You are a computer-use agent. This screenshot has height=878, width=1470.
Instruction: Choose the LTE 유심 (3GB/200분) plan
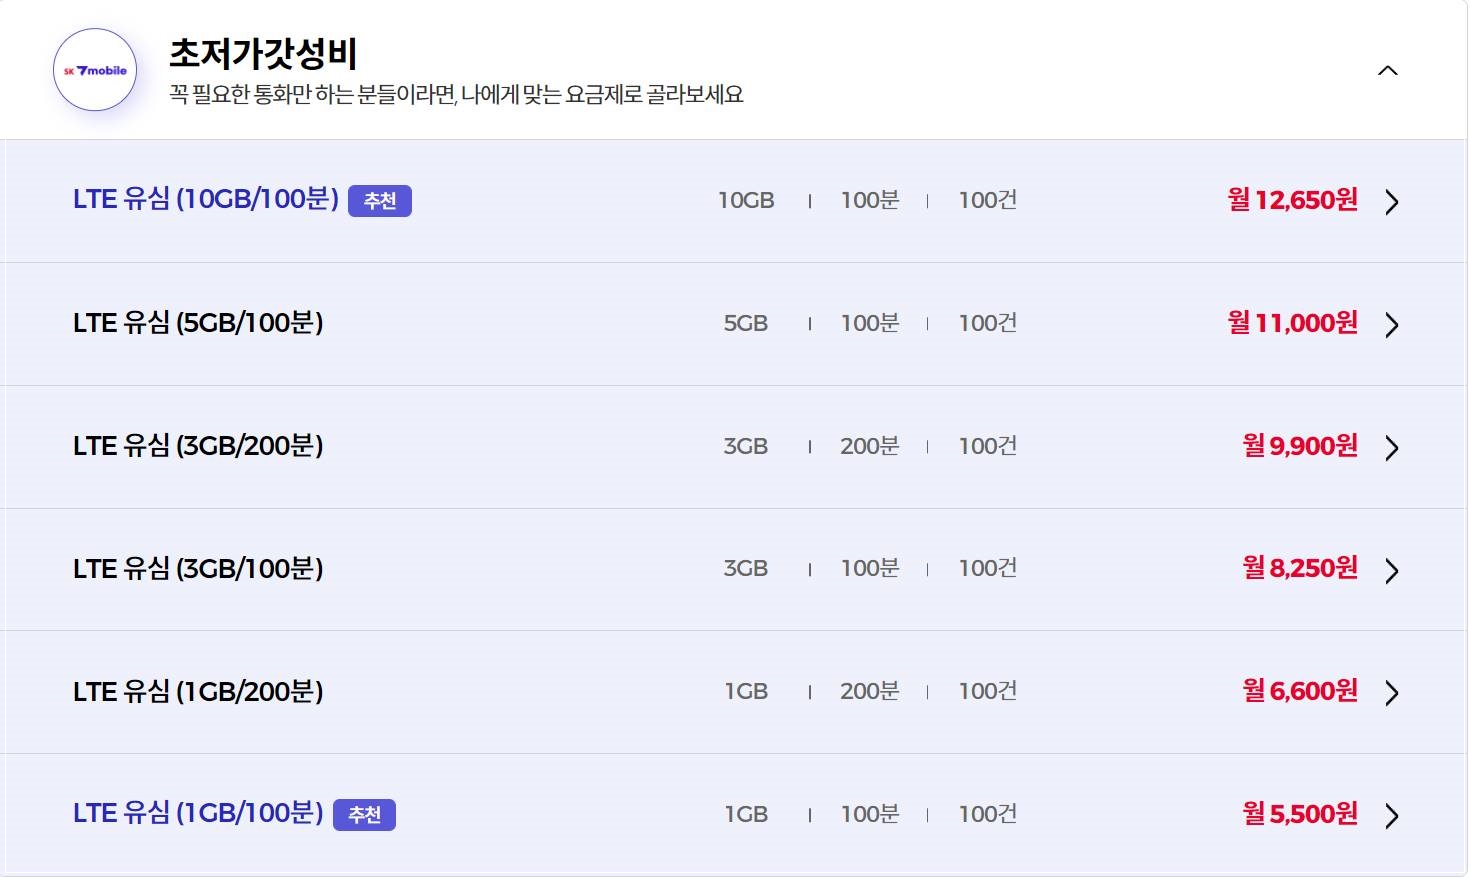point(198,446)
